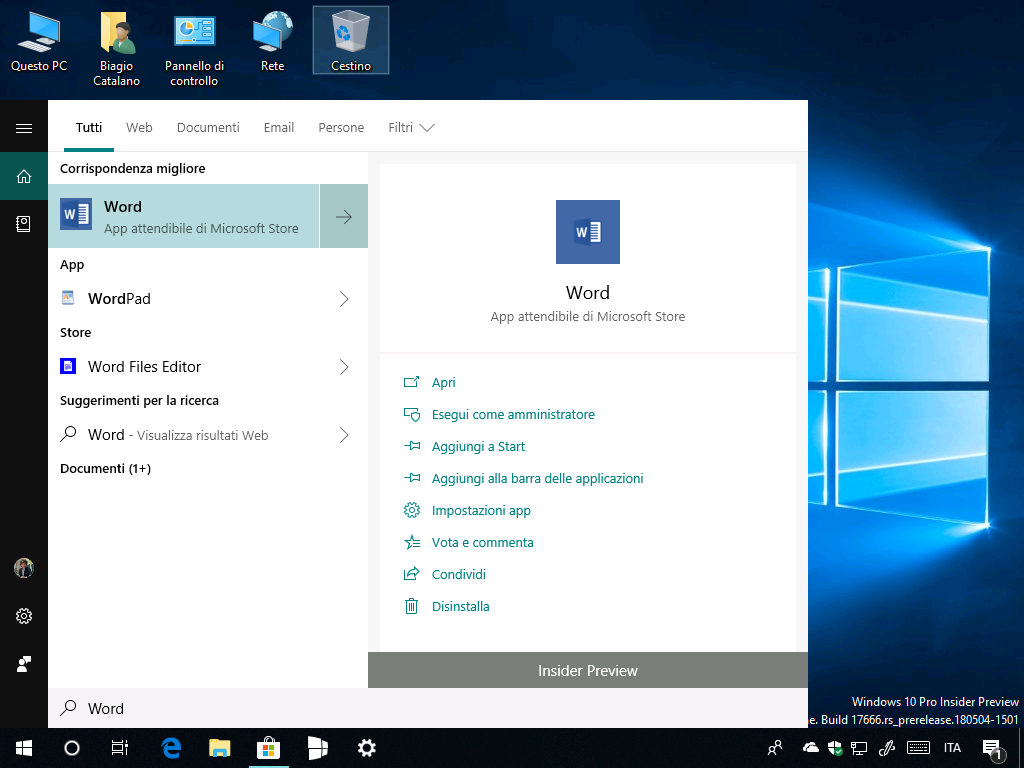Screen dimensions: 1024x768
Task: Expand Word result details arrow
Action: [x=344, y=216]
